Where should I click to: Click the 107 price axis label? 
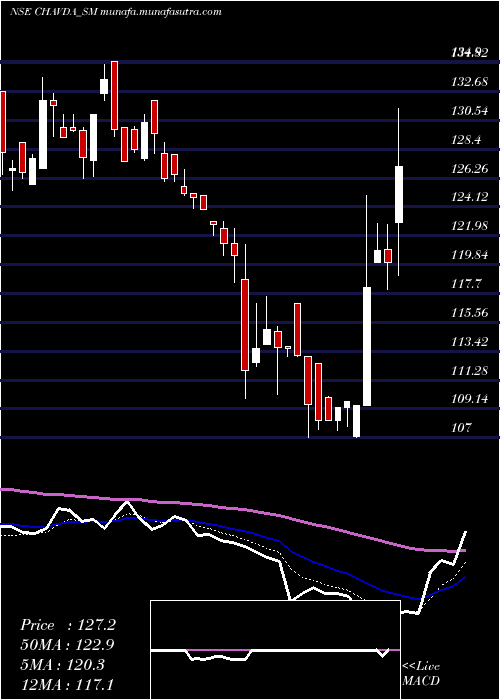tap(461, 428)
